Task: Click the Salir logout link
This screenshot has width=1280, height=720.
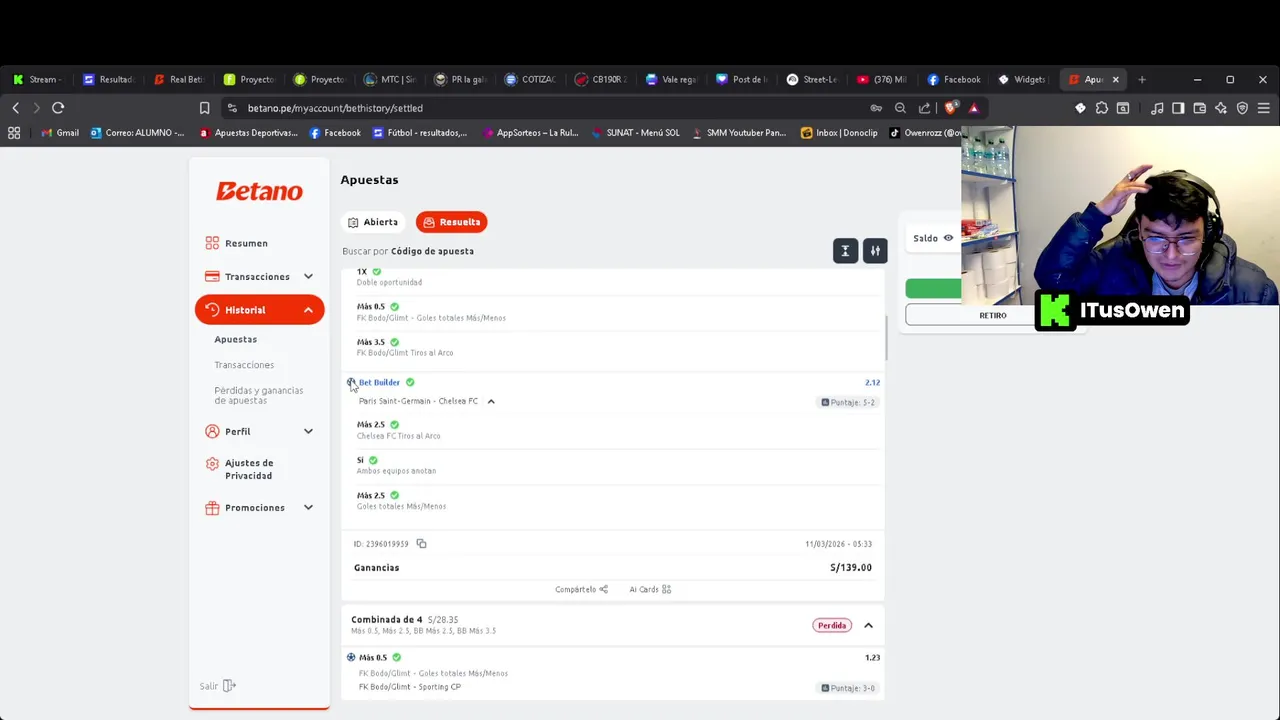Action: click(x=217, y=686)
